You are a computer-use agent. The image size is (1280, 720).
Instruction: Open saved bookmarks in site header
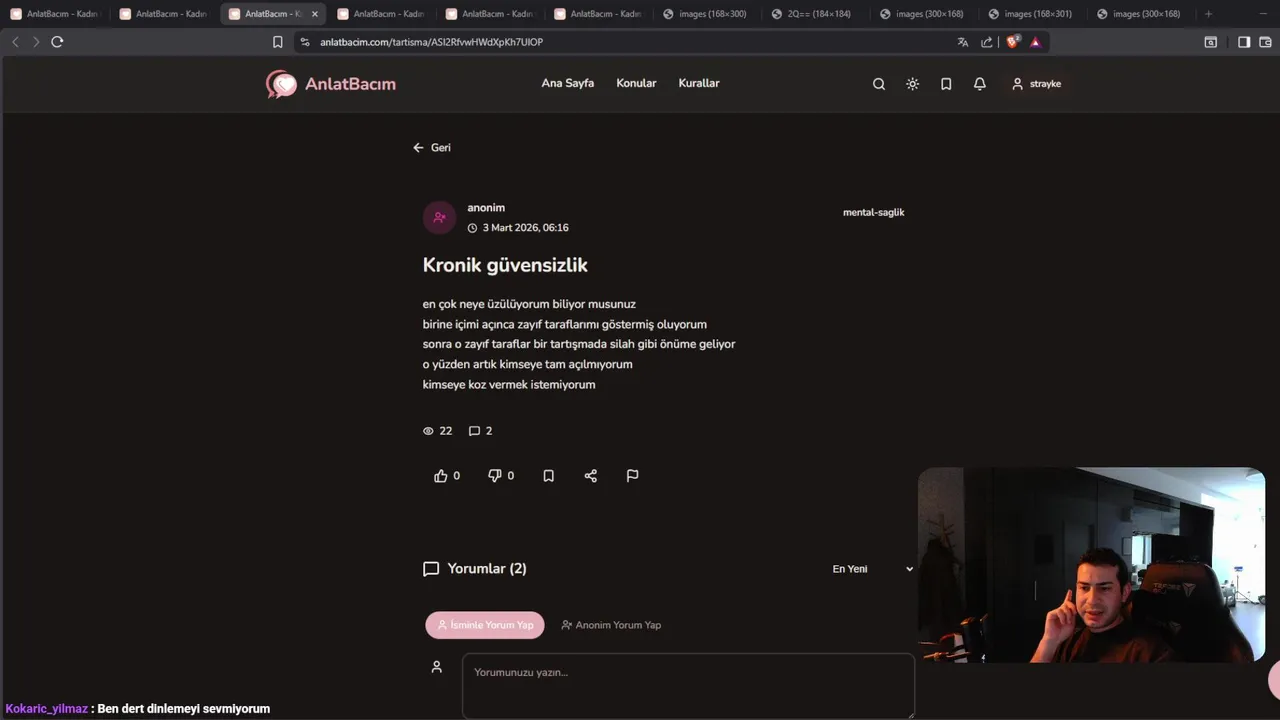(946, 84)
